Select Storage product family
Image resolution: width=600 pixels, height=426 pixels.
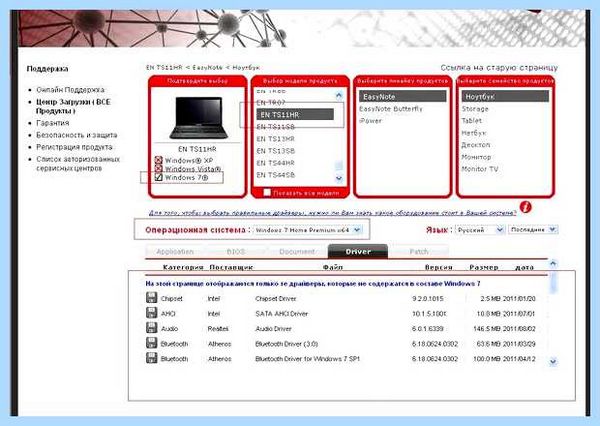[475, 109]
